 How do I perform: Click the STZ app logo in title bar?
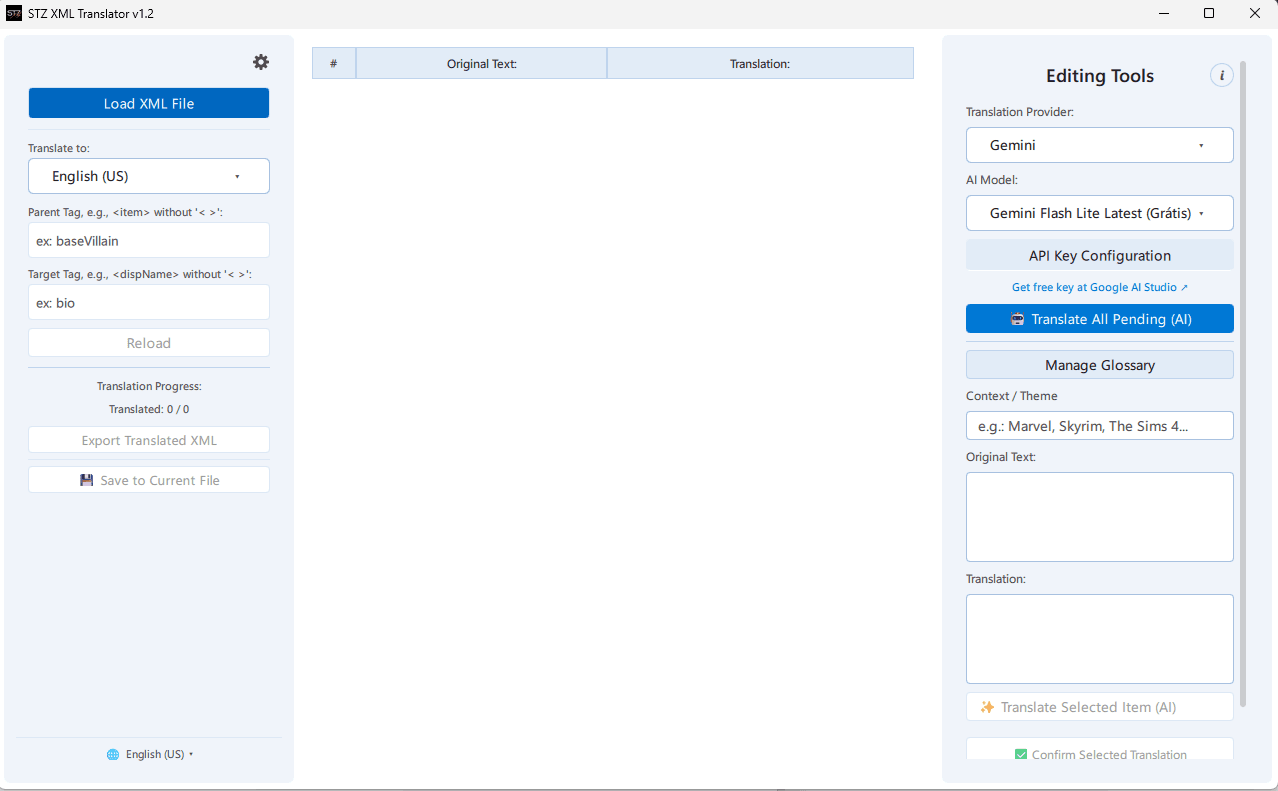(14, 14)
